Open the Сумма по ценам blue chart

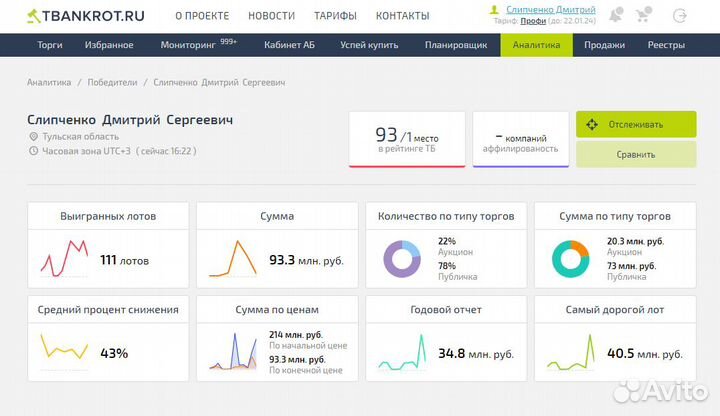tap(233, 351)
